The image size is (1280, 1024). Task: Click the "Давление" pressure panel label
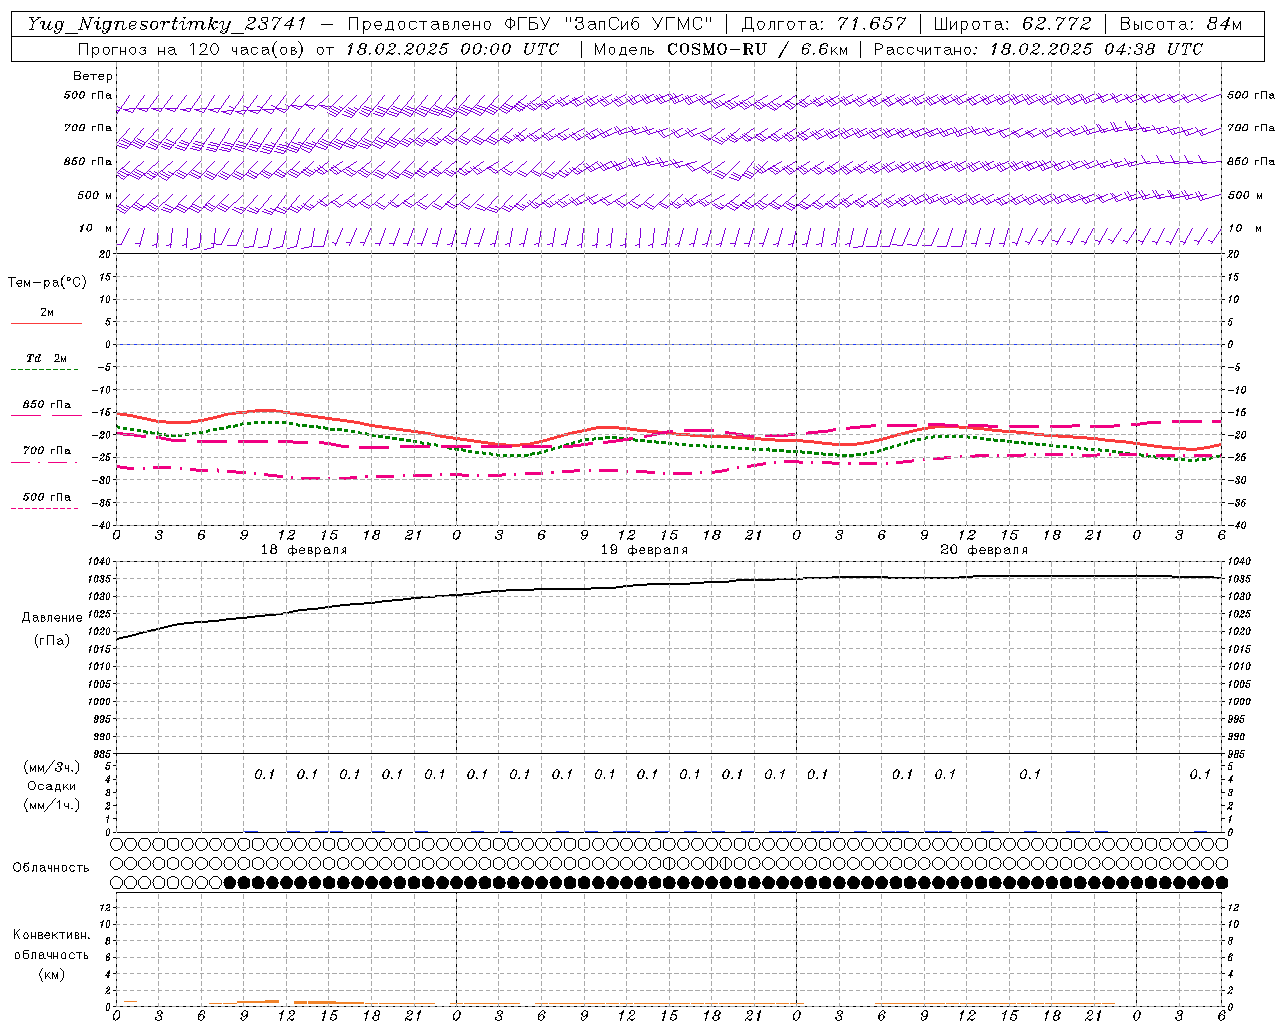pos(52,618)
